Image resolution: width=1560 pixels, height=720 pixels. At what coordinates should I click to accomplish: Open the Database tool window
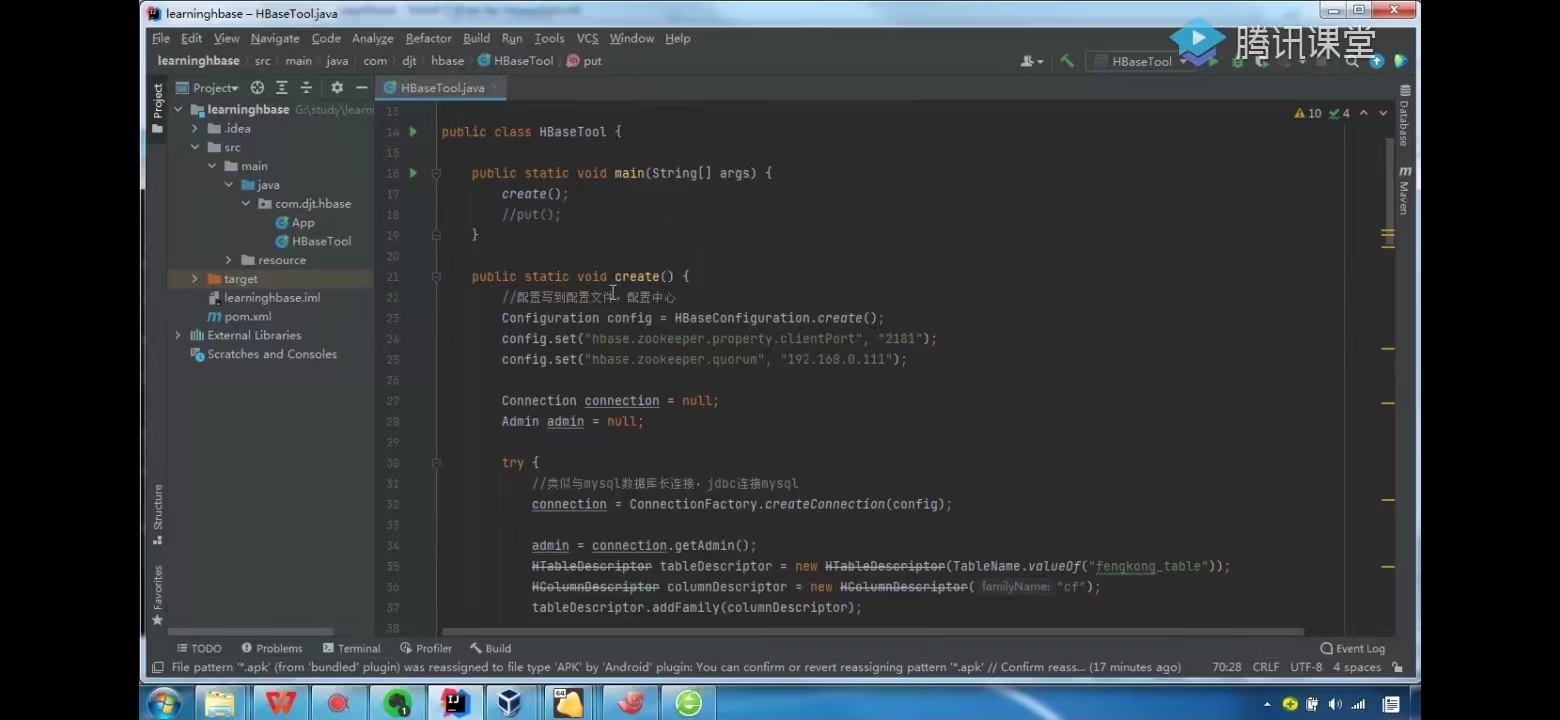pos(1405,116)
